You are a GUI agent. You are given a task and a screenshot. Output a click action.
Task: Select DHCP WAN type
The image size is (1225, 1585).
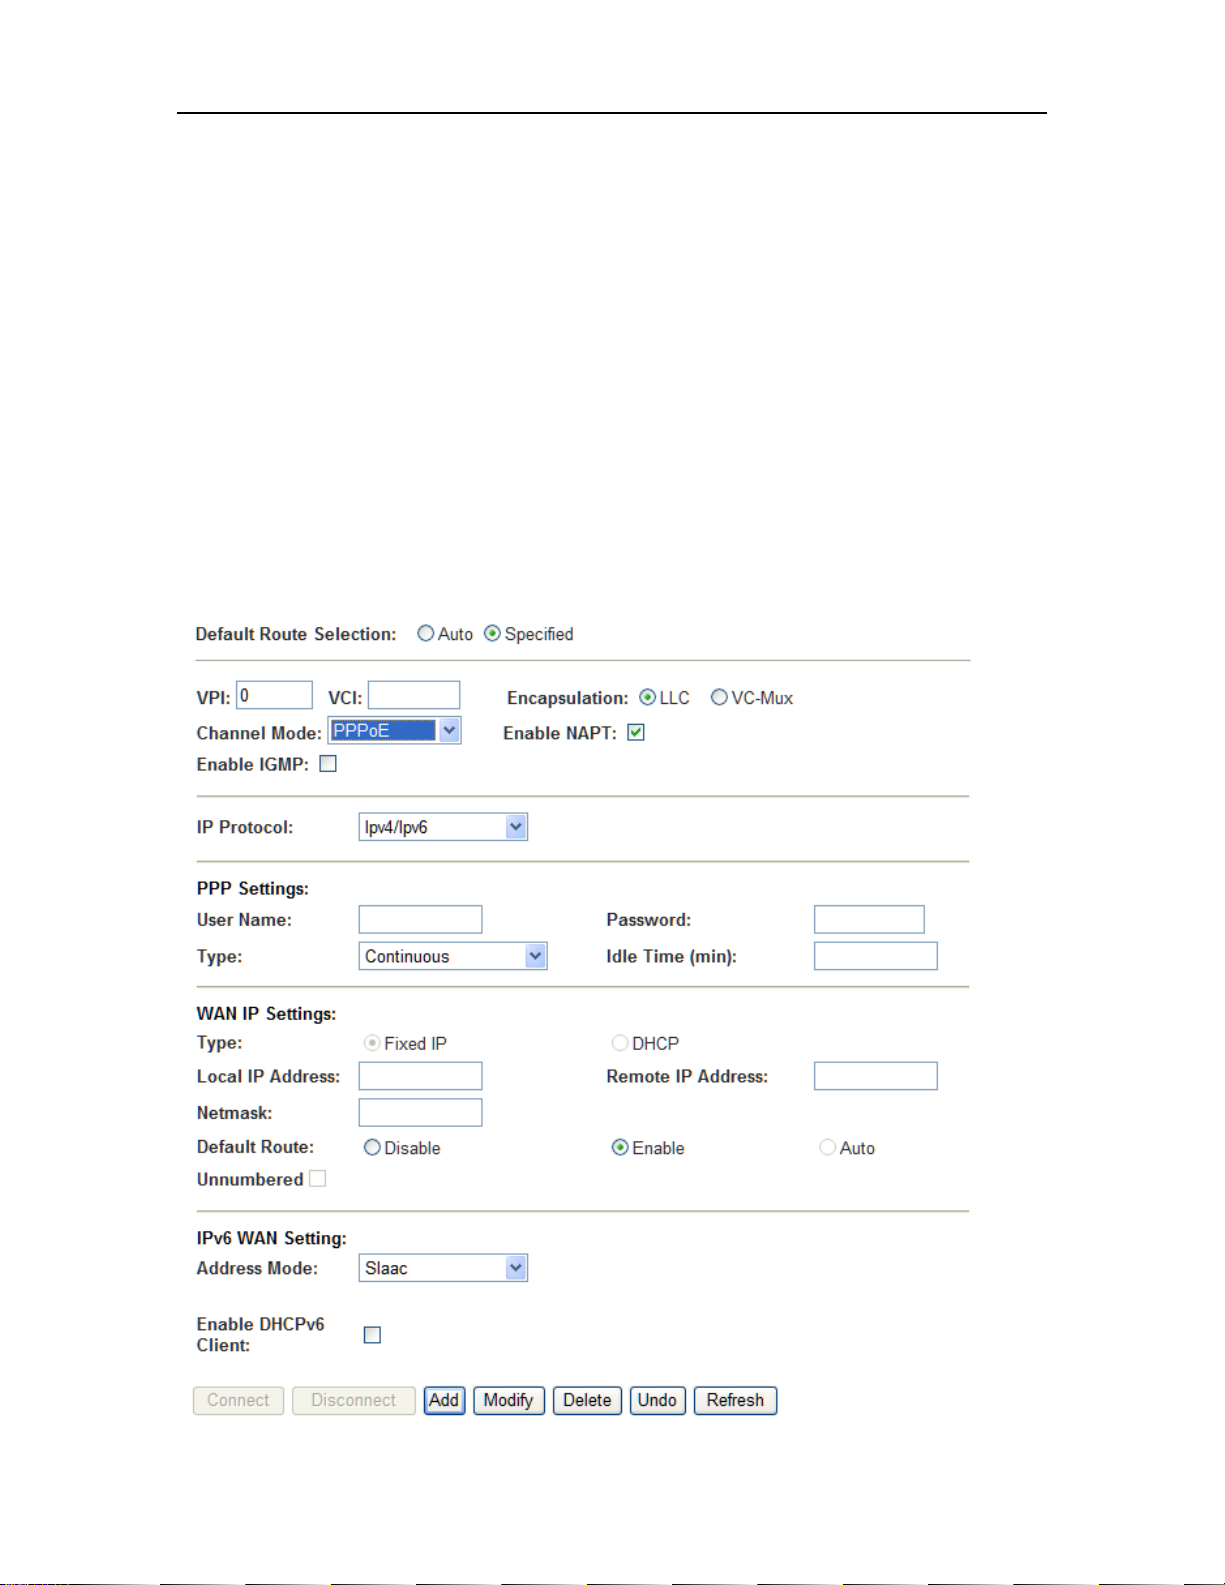click(620, 1043)
